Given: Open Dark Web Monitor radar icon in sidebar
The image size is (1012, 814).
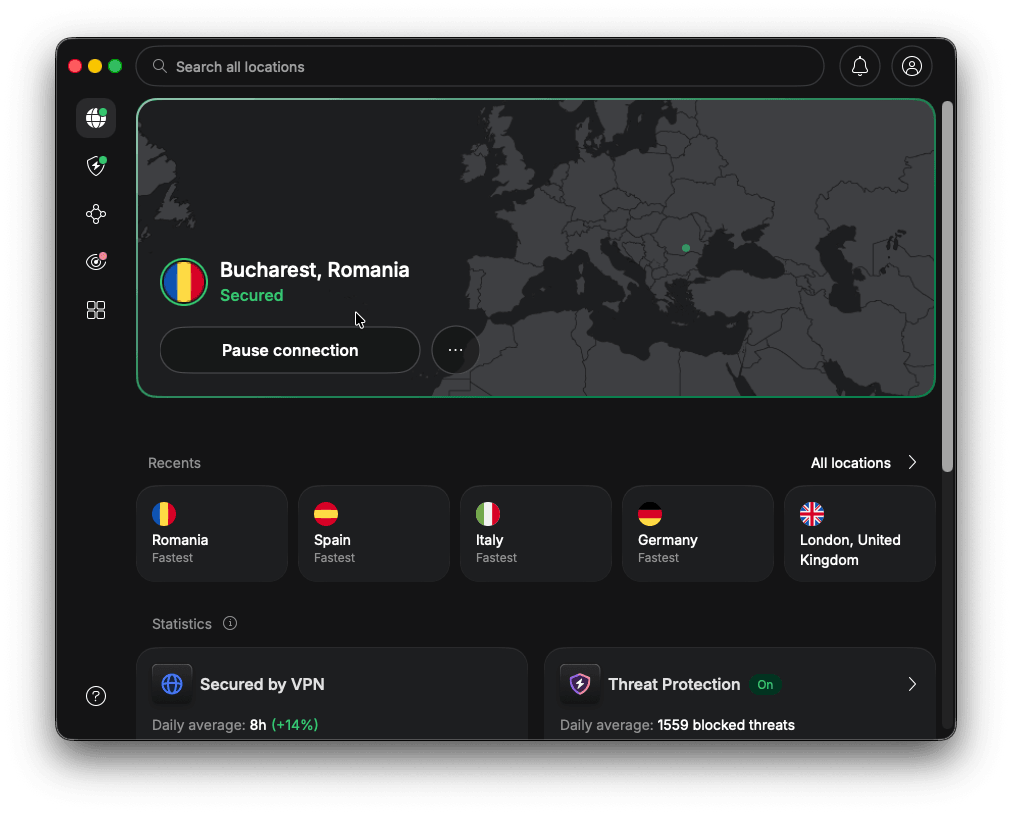Looking at the screenshot, I should (x=96, y=261).
